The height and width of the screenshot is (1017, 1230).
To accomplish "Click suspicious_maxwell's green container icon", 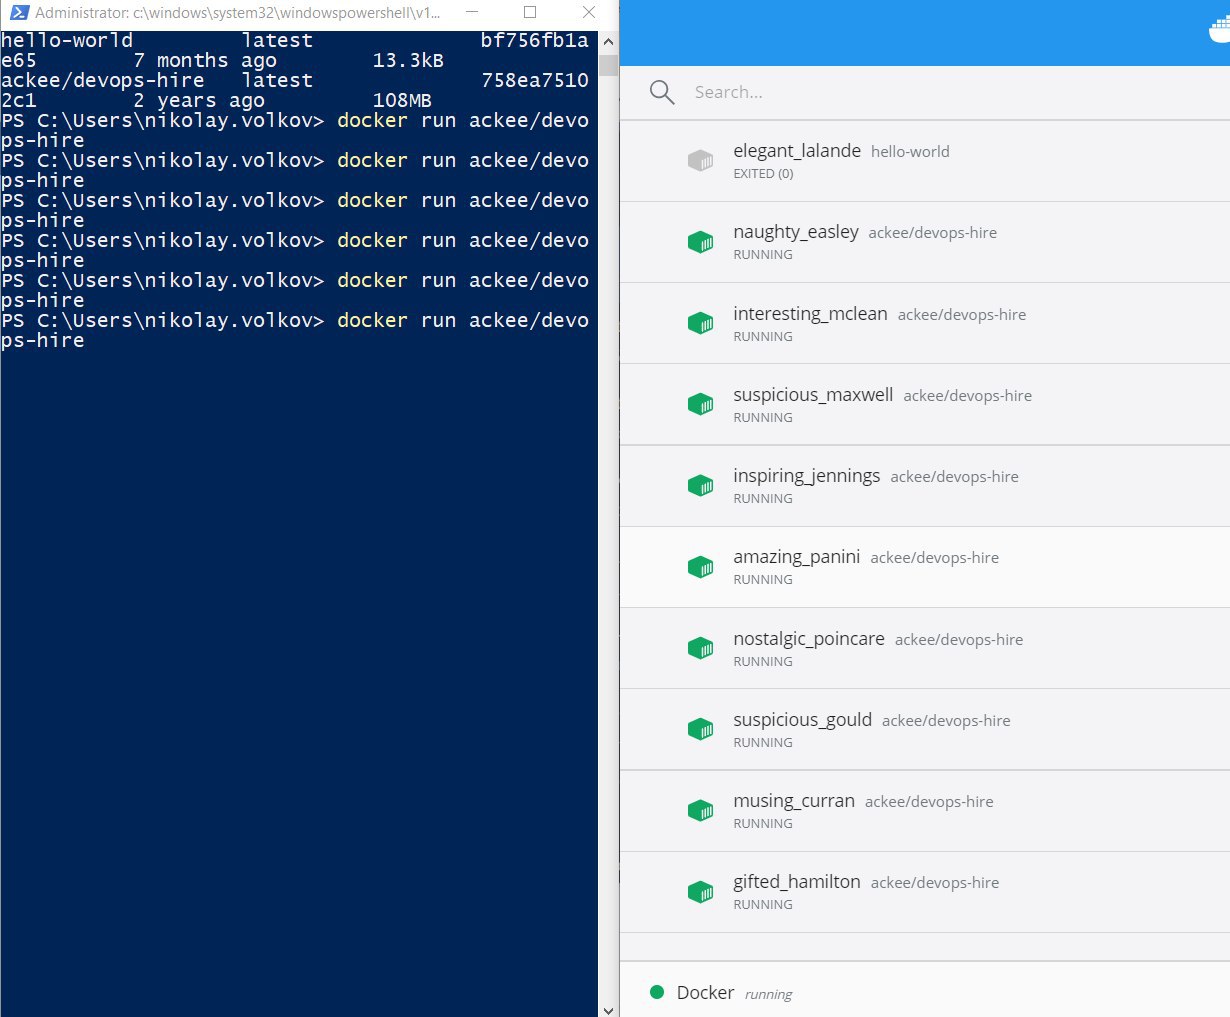I will [700, 404].
